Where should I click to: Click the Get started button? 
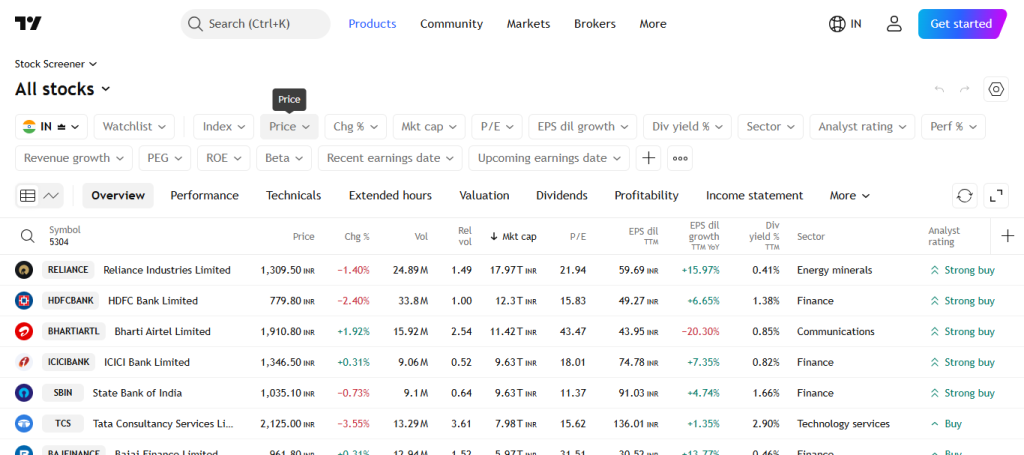[x=963, y=24]
